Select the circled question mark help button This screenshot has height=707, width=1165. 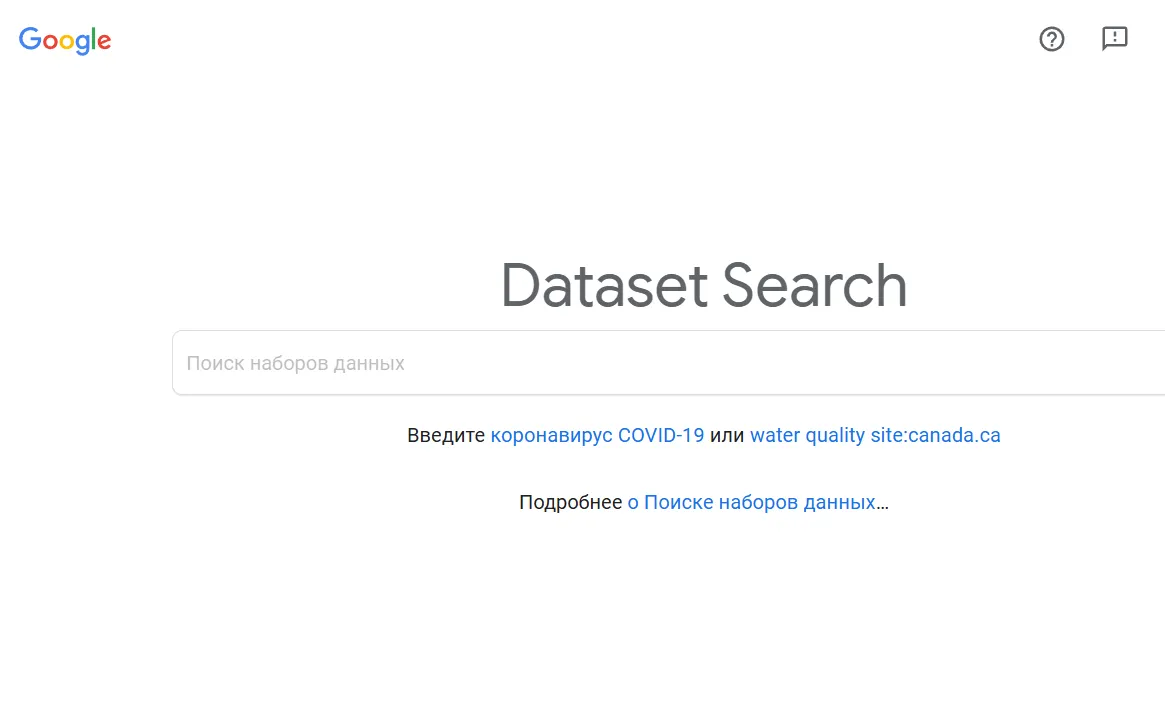1051,39
